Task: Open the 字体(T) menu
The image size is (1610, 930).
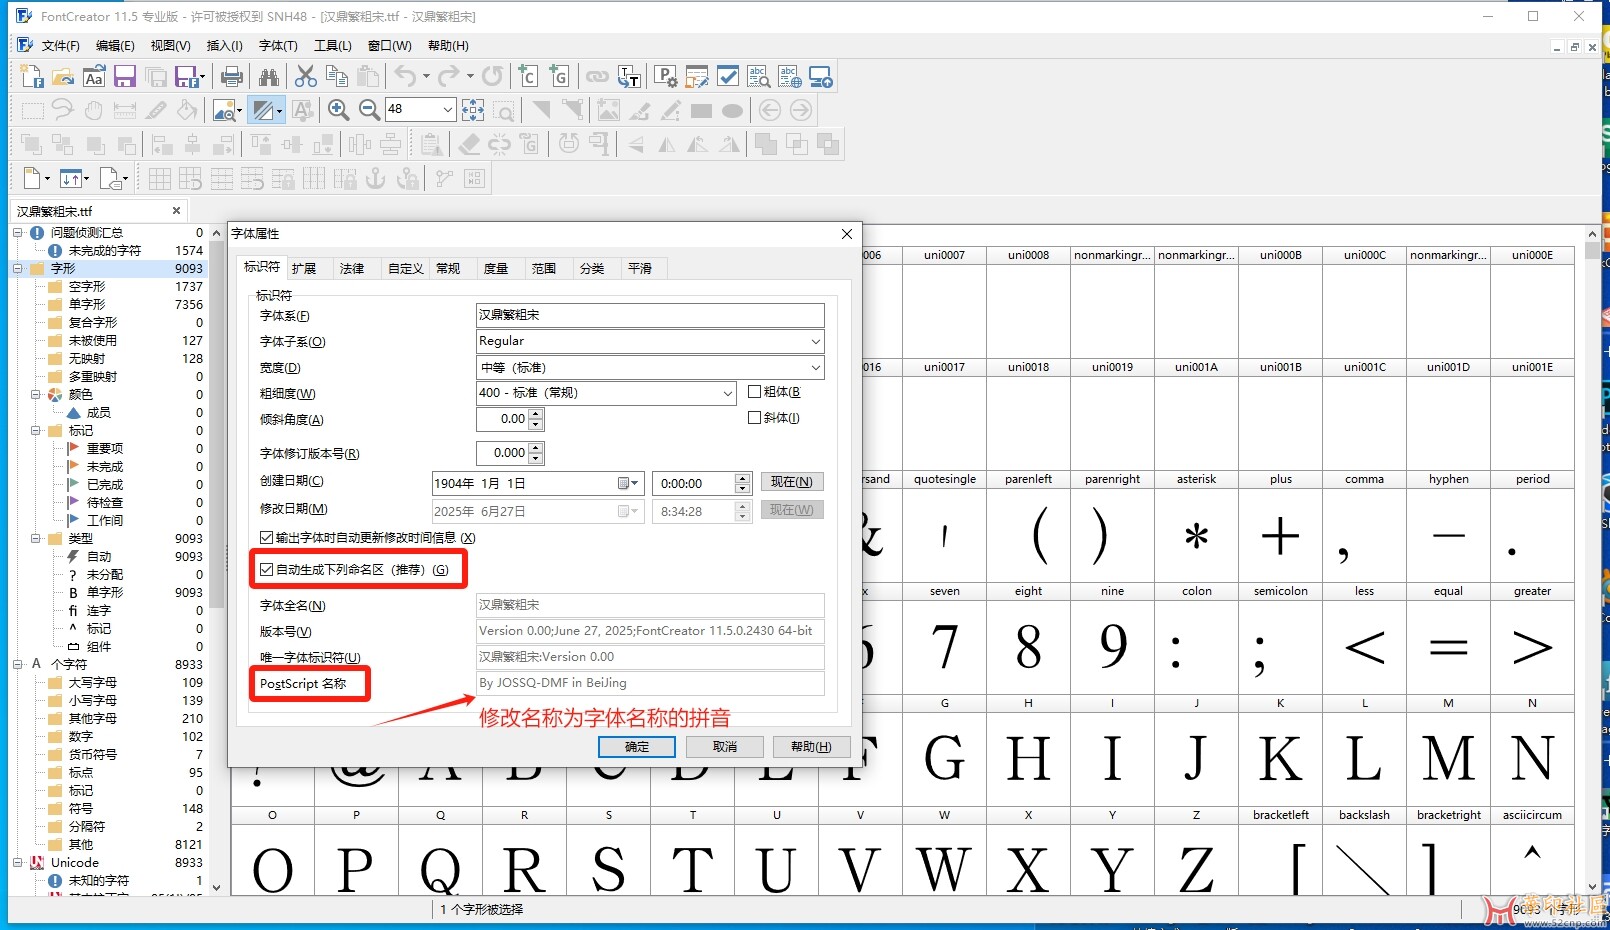Action: (278, 46)
